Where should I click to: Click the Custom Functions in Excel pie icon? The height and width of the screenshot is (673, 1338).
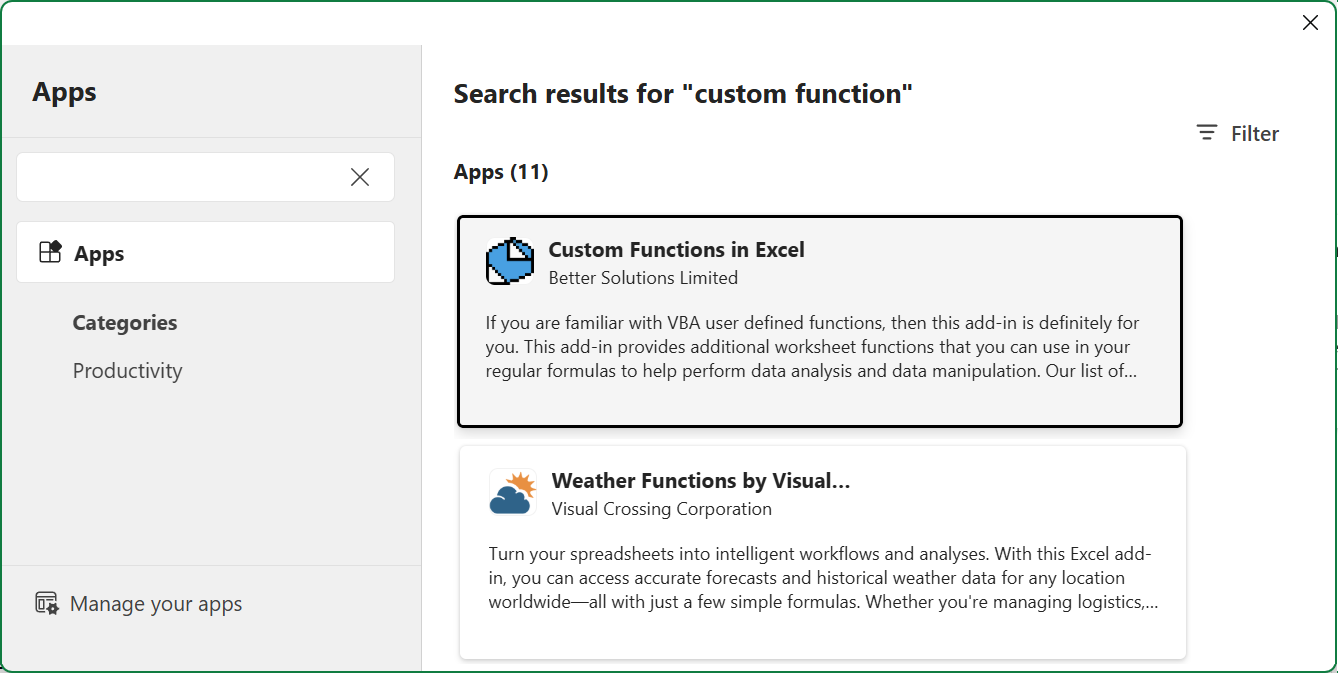pos(510,262)
